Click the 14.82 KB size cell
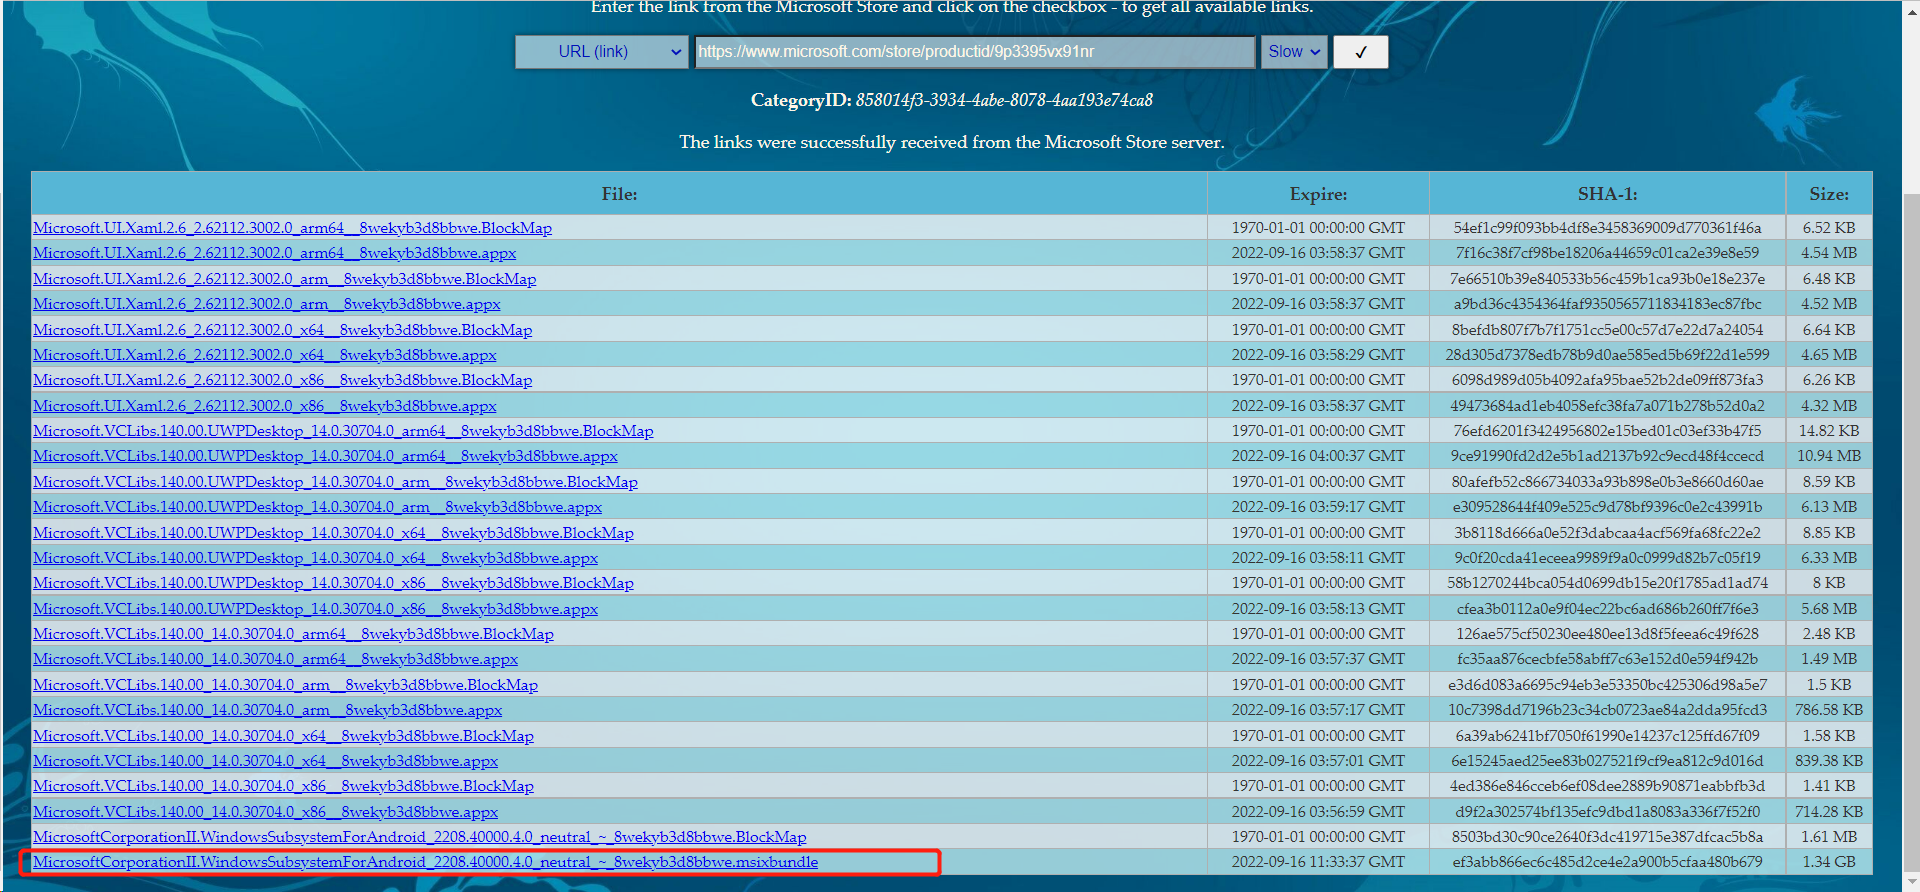 [1829, 431]
